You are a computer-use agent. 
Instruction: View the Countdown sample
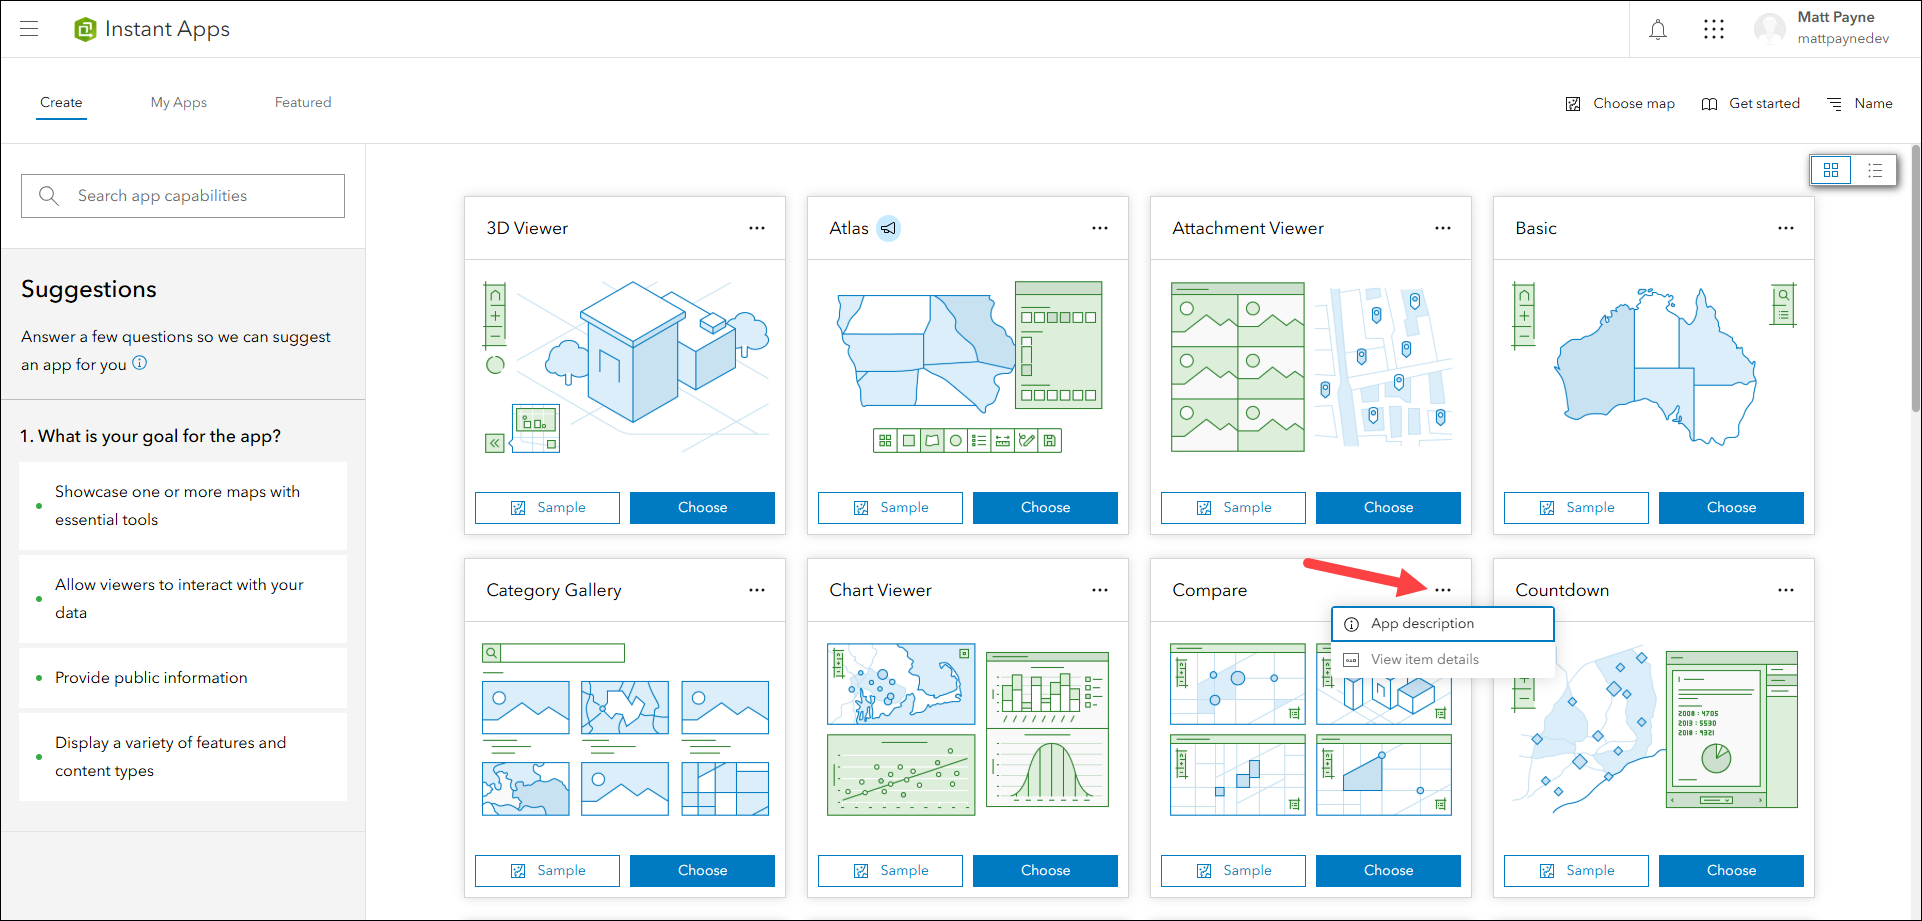point(1576,871)
